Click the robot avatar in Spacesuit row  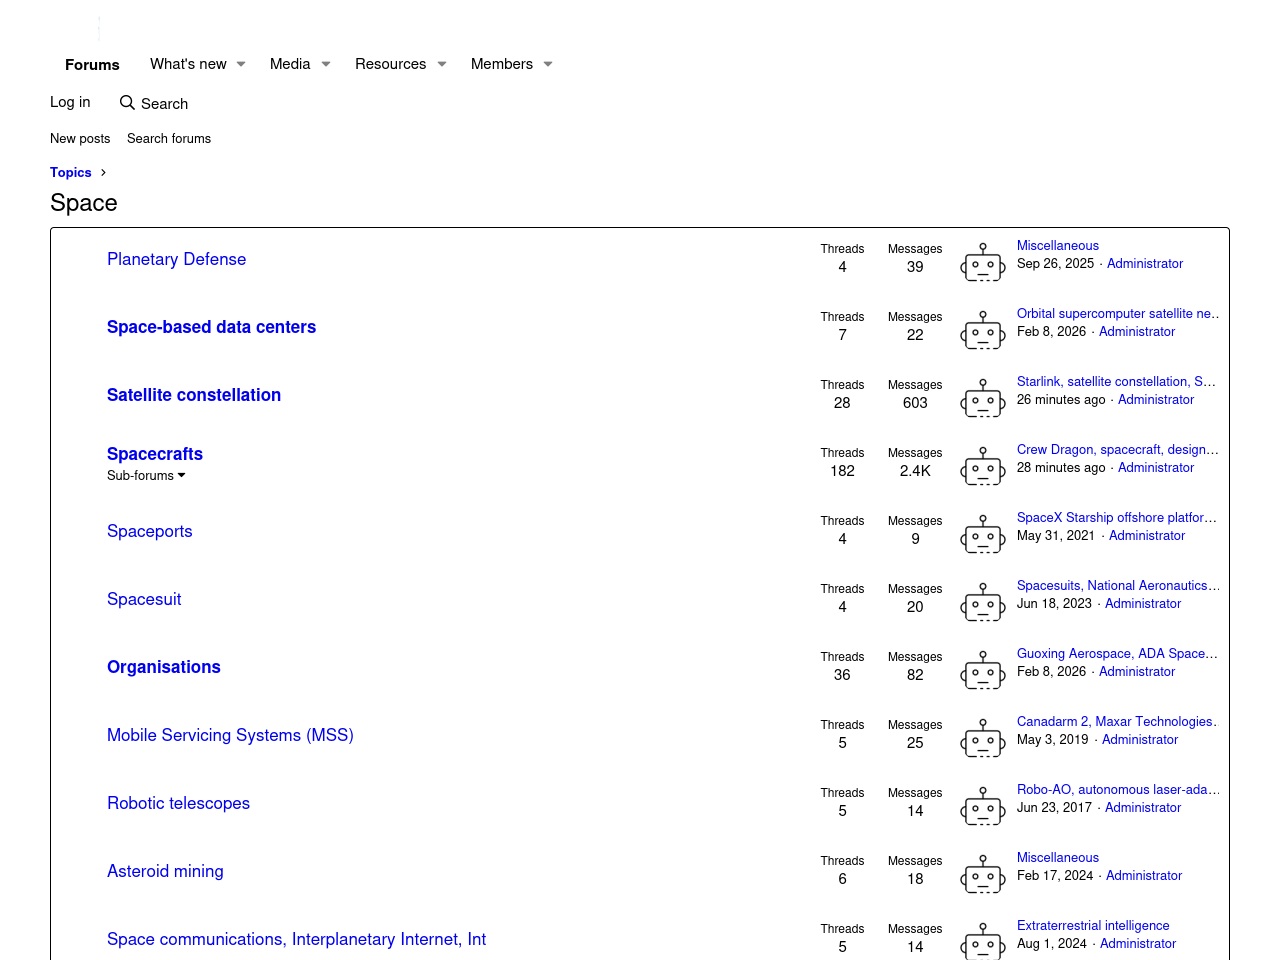click(983, 603)
